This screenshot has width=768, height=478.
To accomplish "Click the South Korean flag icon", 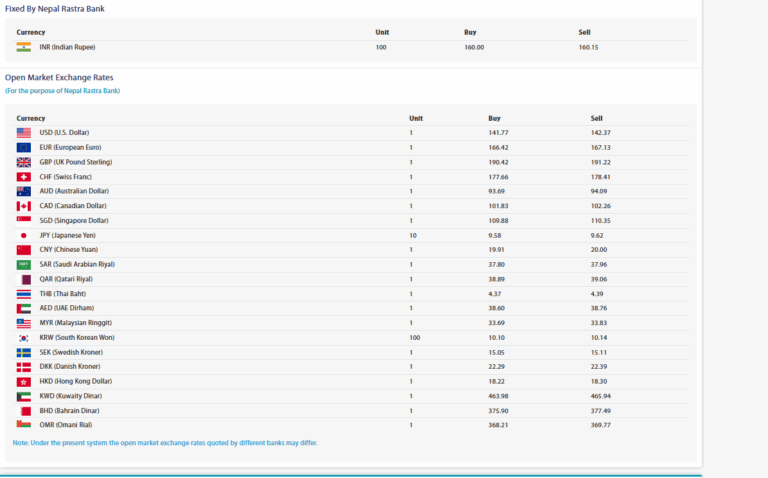I will click(x=24, y=338).
